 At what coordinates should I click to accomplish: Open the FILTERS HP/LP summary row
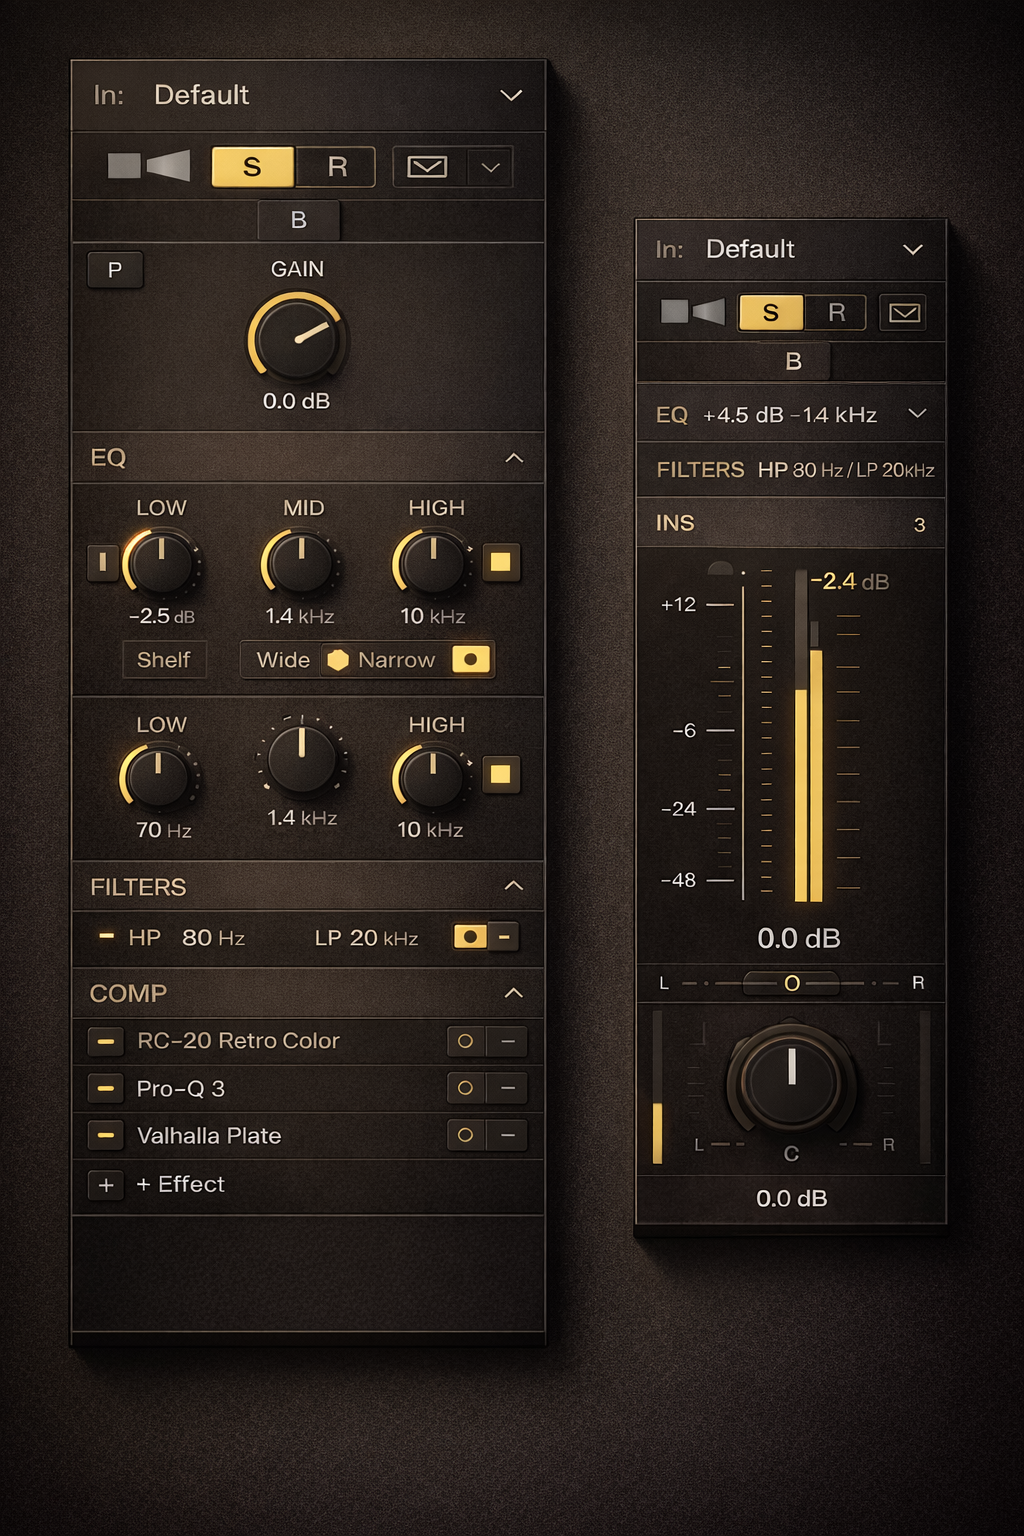coord(790,469)
